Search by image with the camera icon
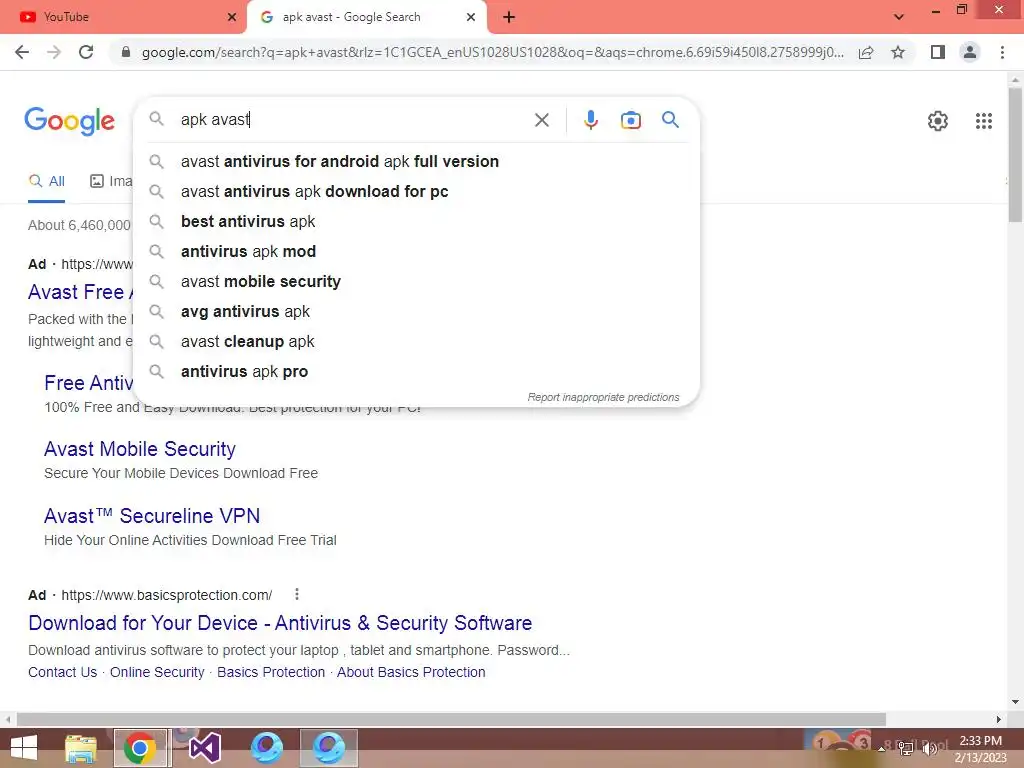 click(631, 120)
